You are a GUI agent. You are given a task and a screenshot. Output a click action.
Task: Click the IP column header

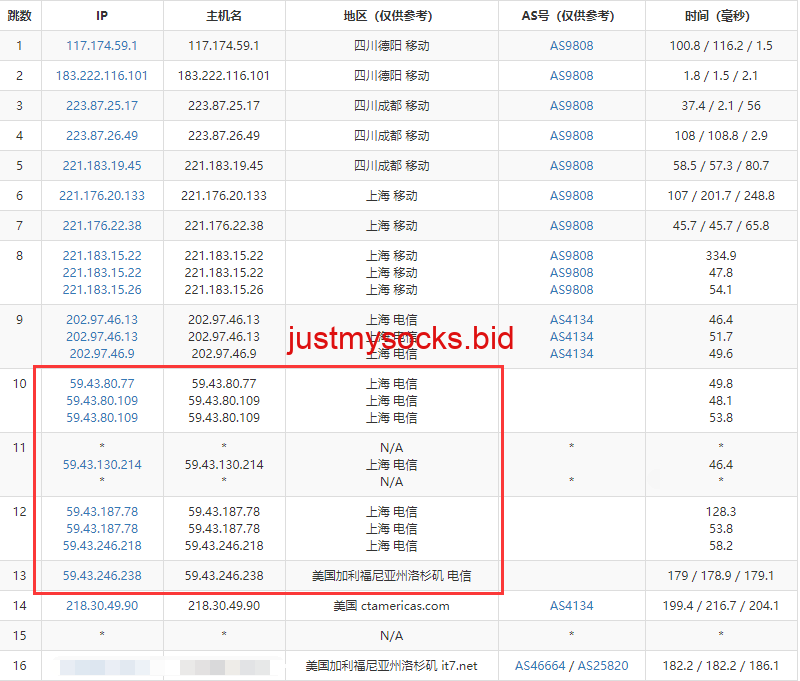(102, 16)
